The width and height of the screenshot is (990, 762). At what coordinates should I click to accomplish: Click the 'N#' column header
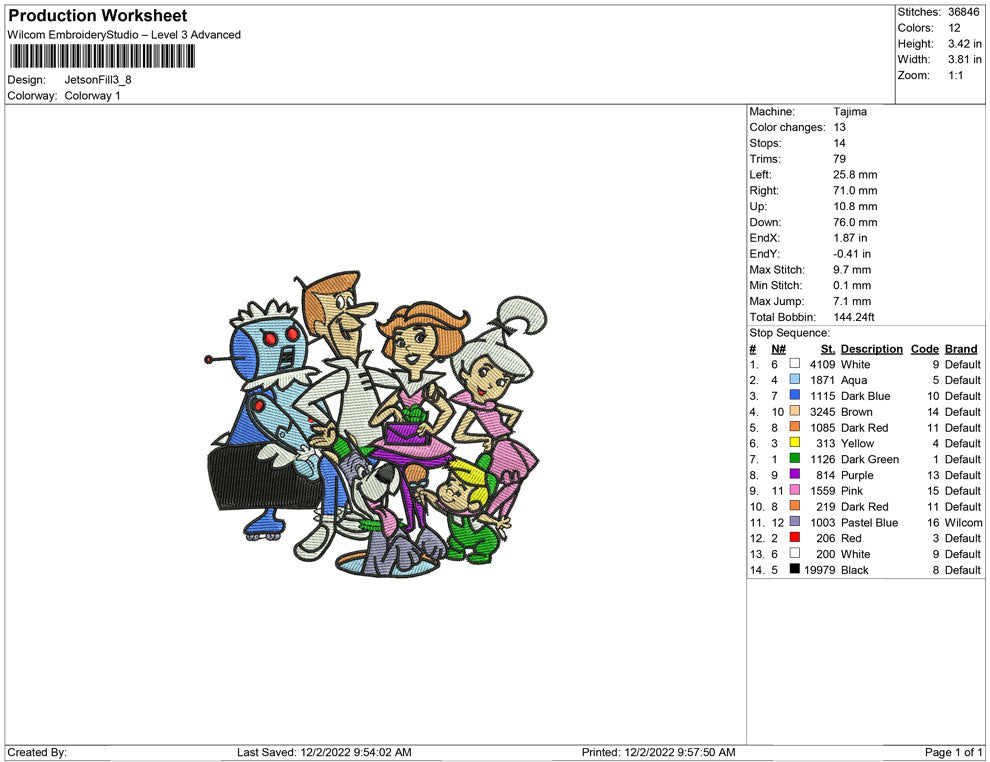pos(778,349)
